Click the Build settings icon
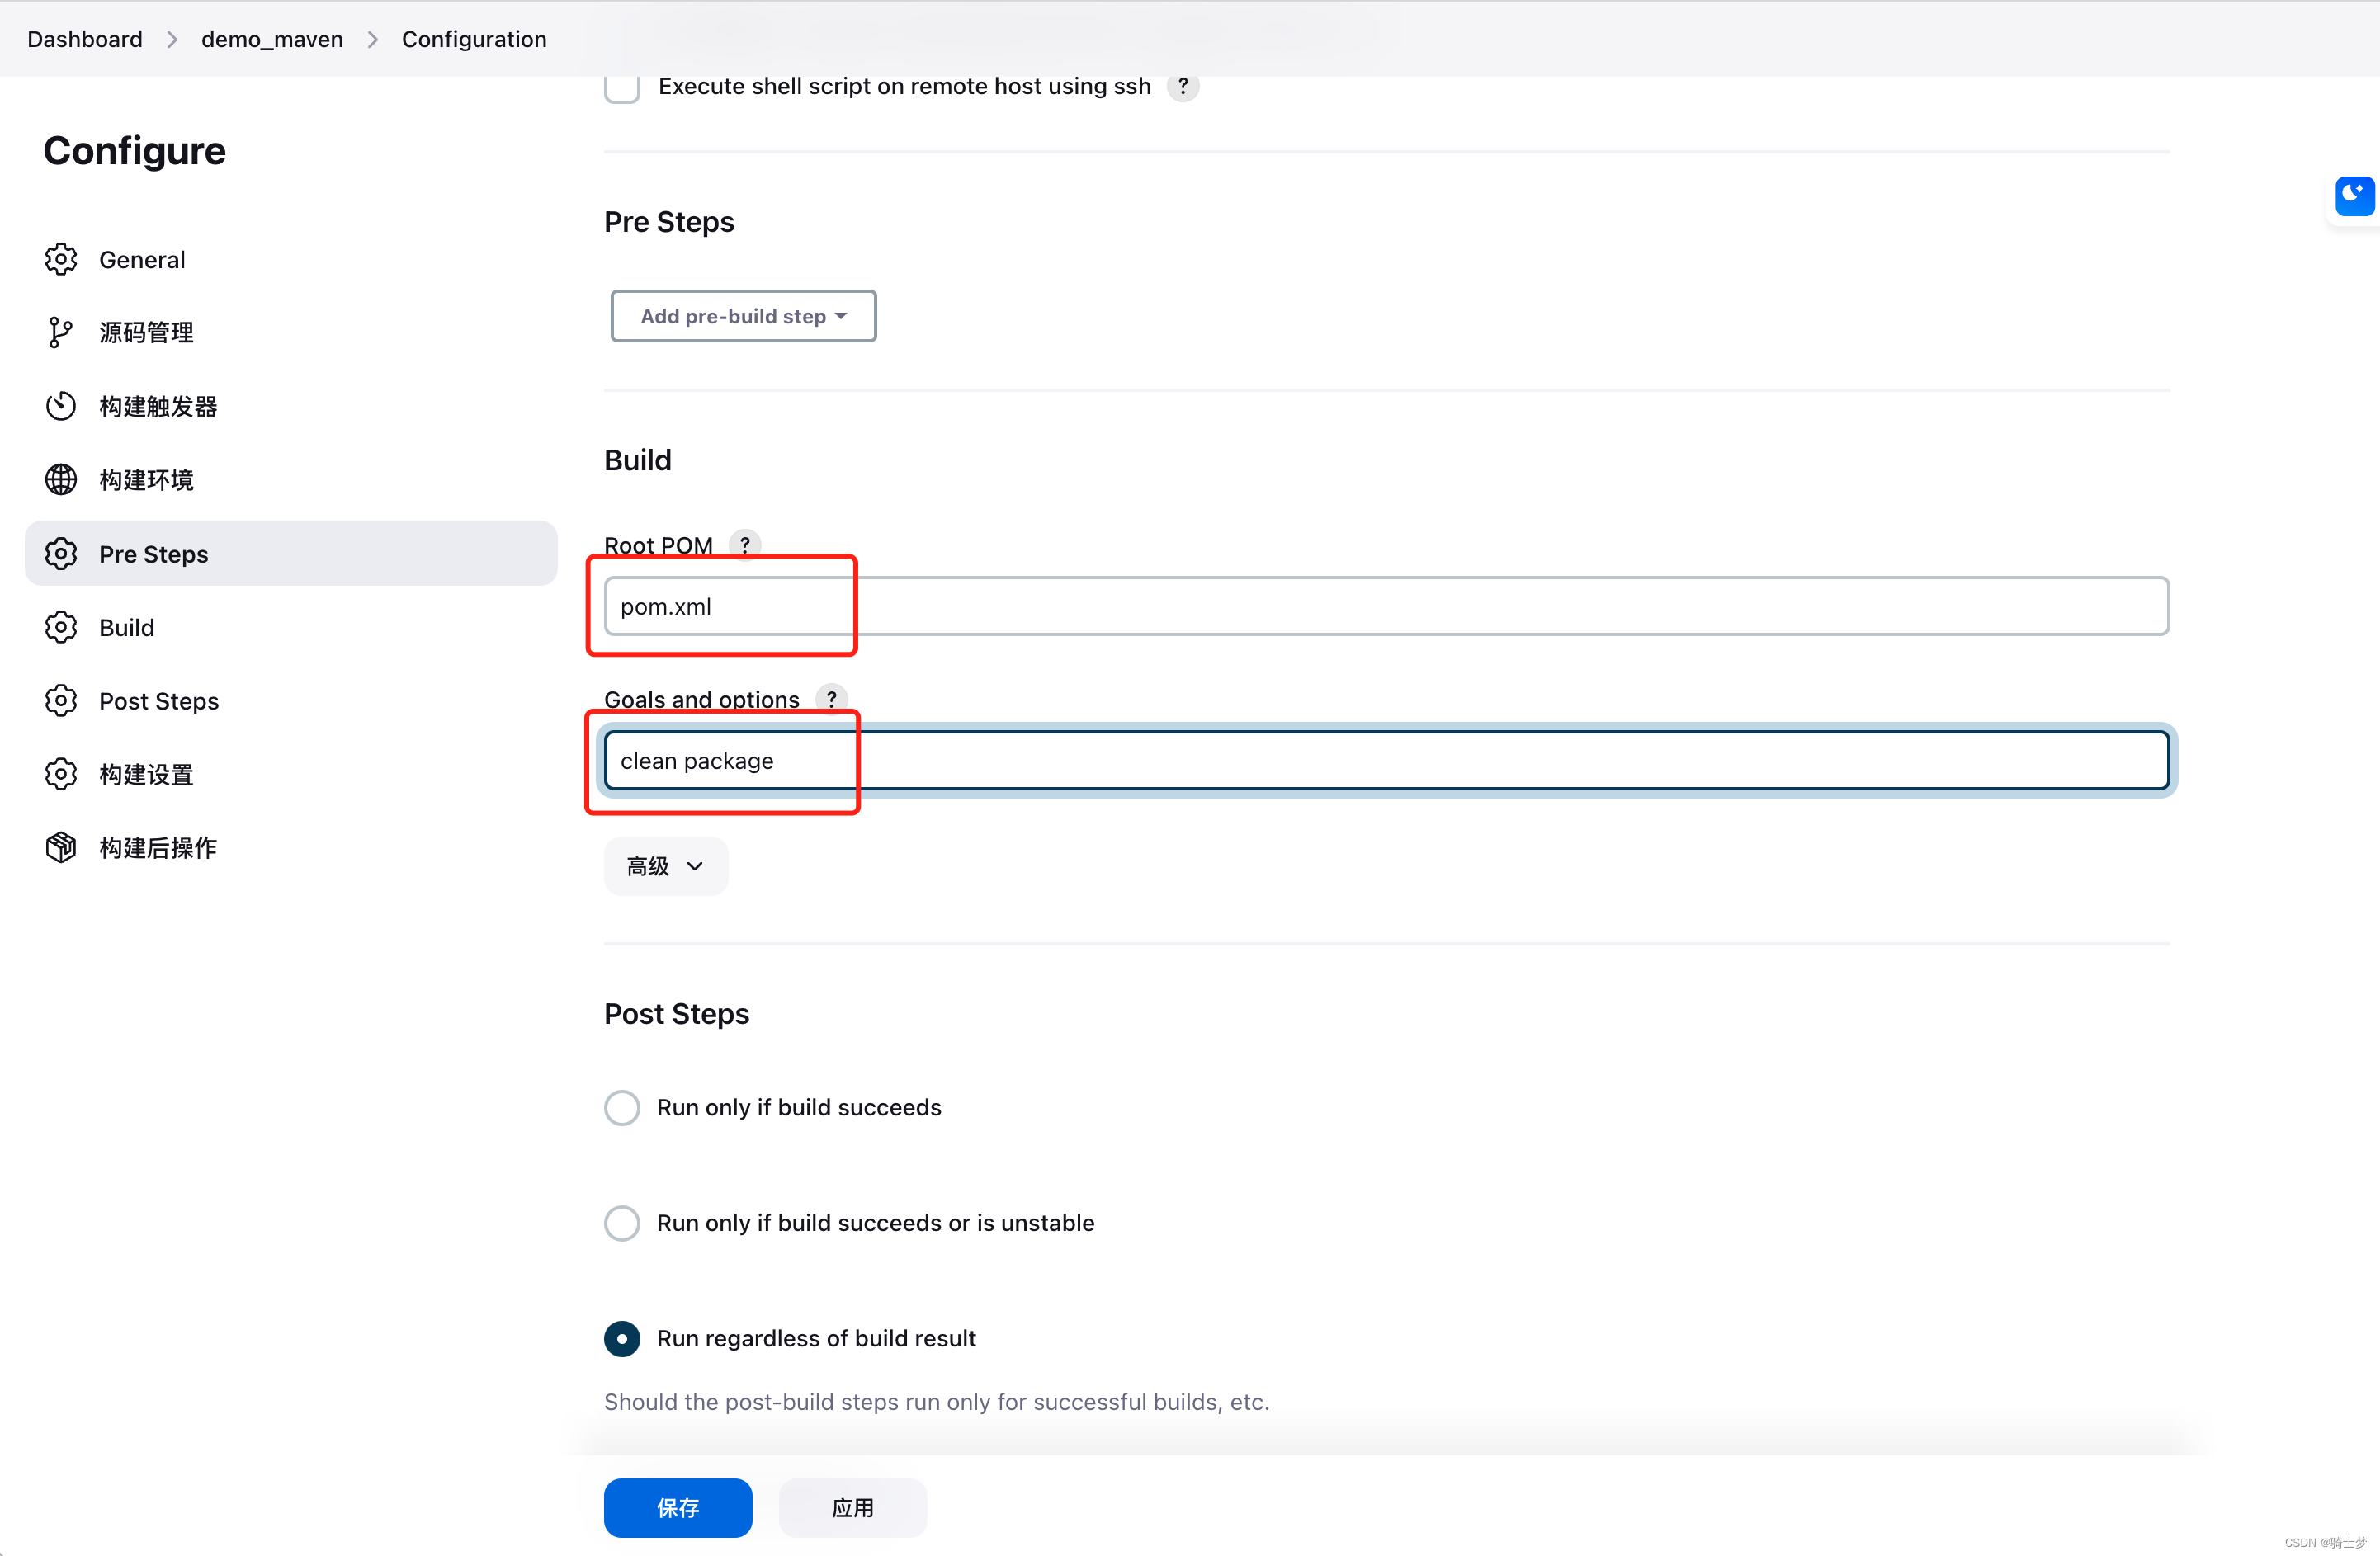The height and width of the screenshot is (1556, 2380). [x=63, y=627]
